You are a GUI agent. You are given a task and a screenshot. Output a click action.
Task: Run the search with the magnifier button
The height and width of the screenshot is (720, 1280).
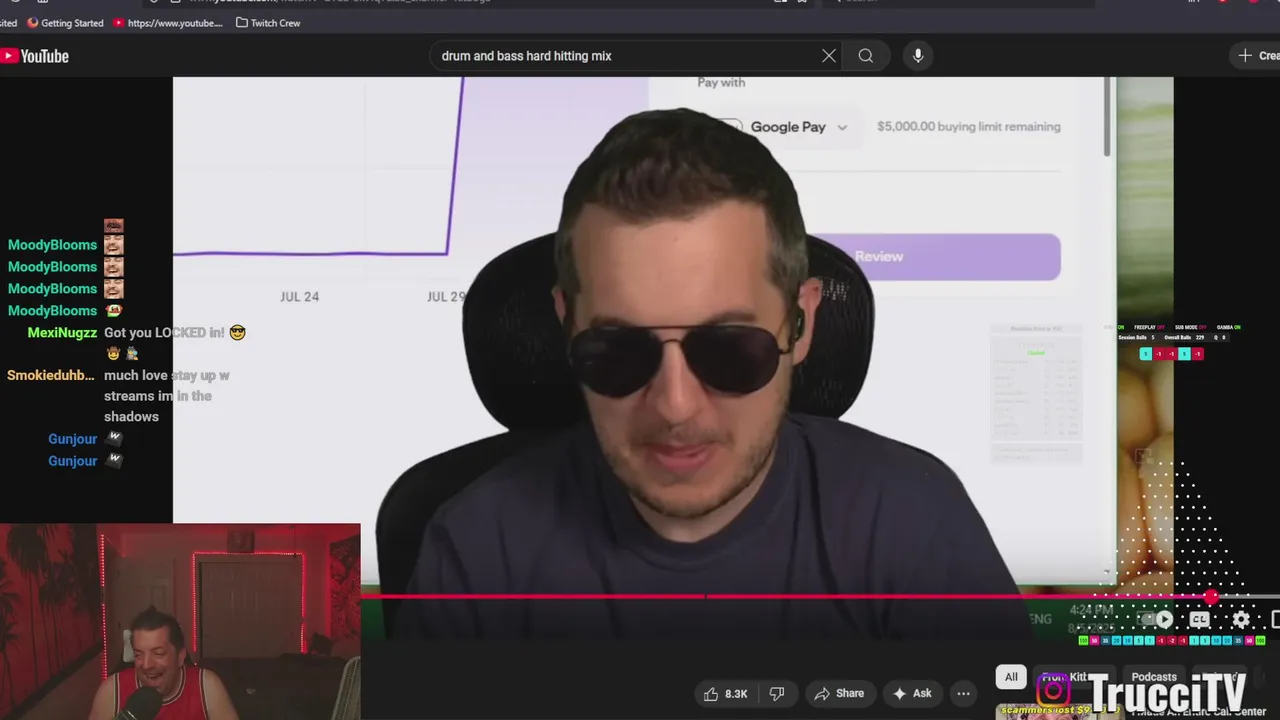coord(866,56)
